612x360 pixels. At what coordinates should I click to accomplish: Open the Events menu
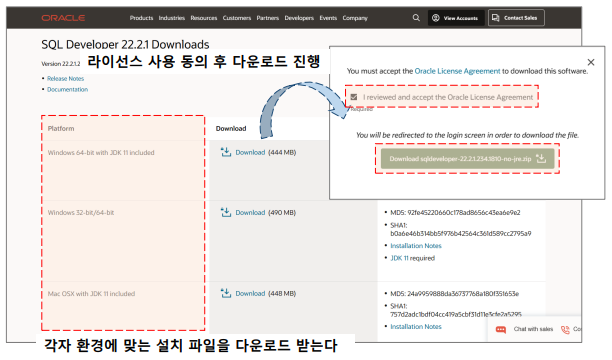pos(328,18)
